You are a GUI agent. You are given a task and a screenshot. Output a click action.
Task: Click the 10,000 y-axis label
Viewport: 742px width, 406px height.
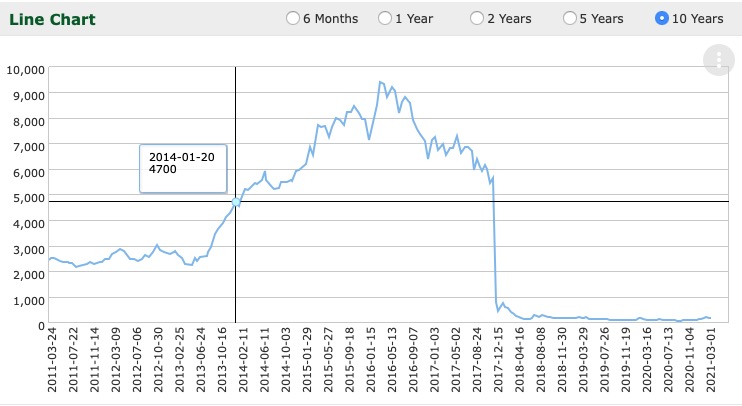(25, 70)
